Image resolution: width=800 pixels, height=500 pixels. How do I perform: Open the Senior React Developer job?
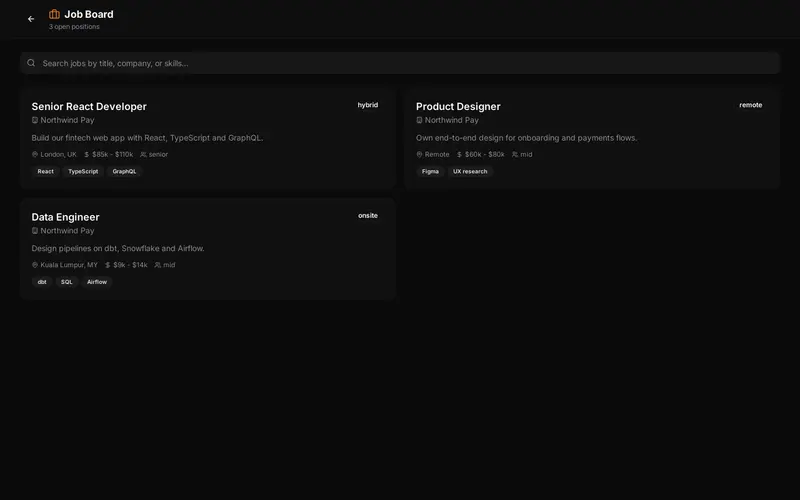(x=208, y=139)
